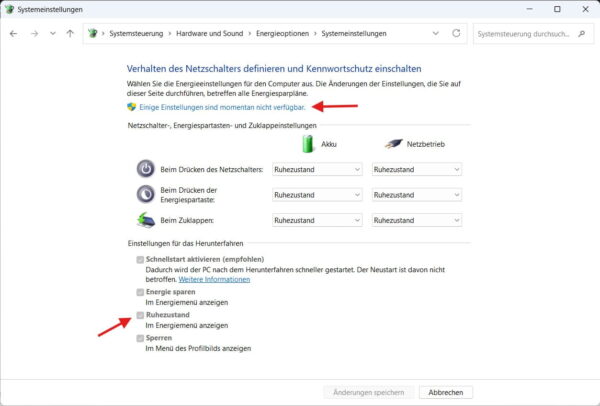Go back with the left arrow button

tap(13, 34)
